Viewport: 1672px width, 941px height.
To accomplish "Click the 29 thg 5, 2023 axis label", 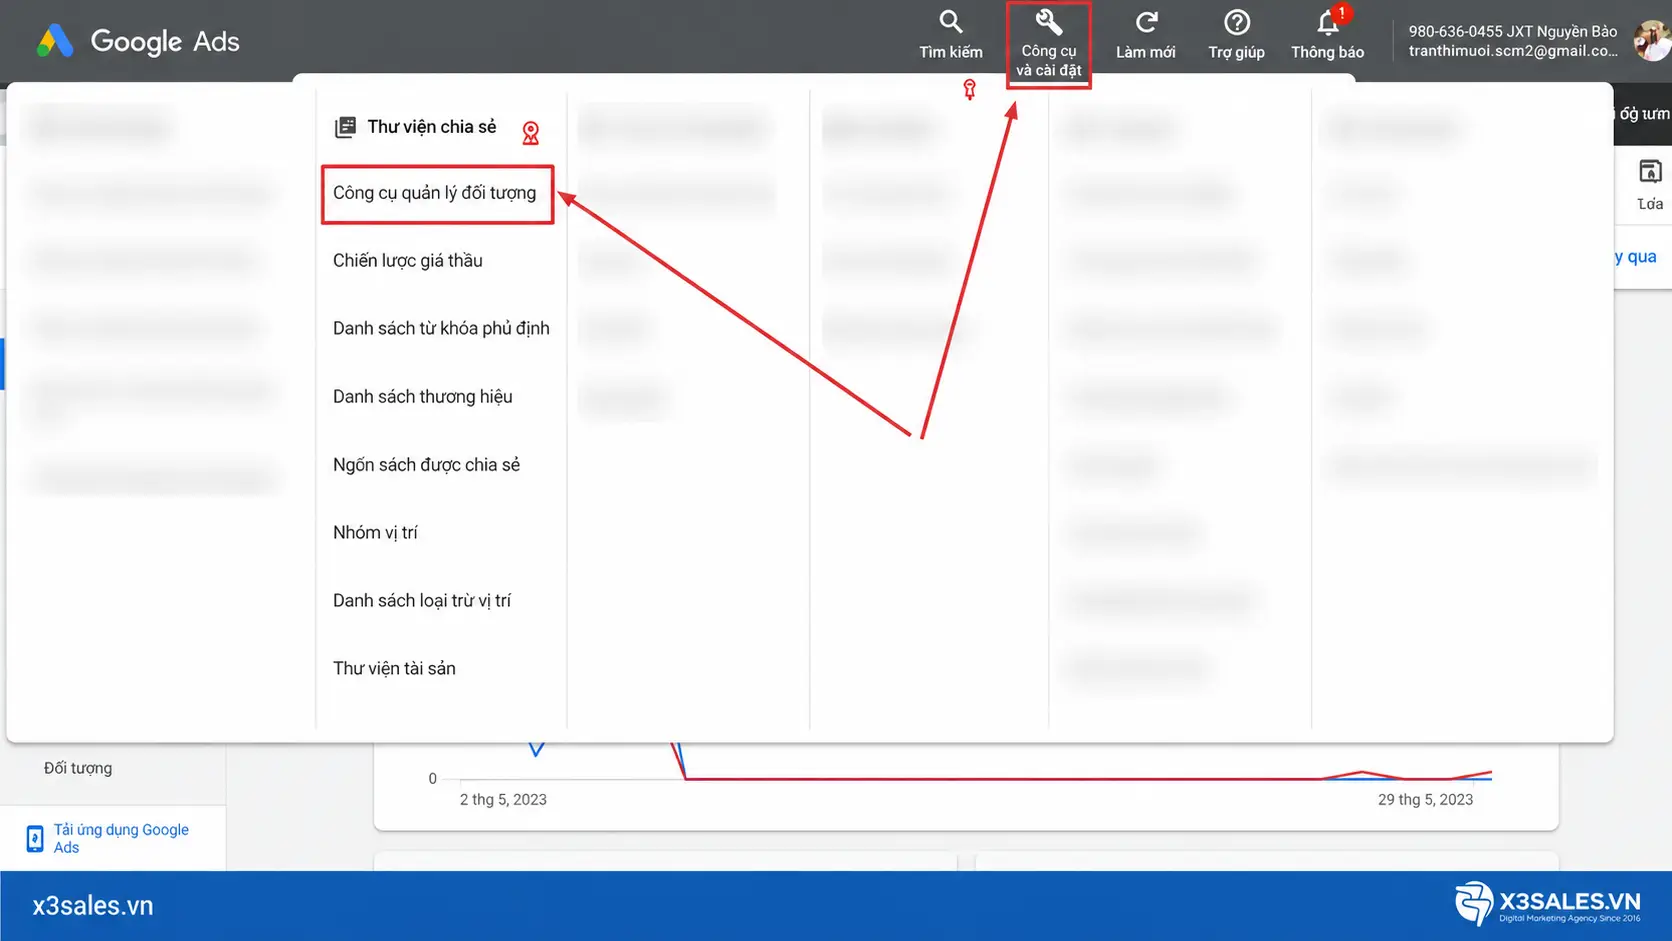I will pos(1425,799).
